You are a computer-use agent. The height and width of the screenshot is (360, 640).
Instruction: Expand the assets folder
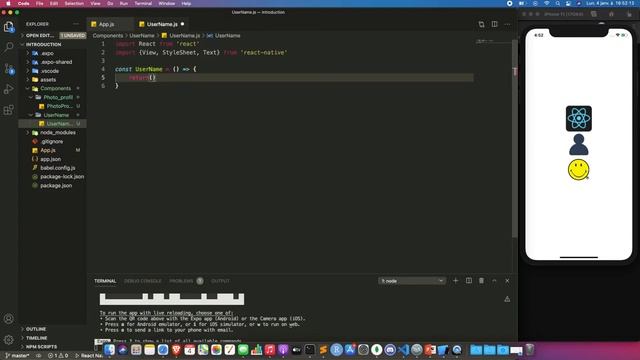(x=52, y=80)
